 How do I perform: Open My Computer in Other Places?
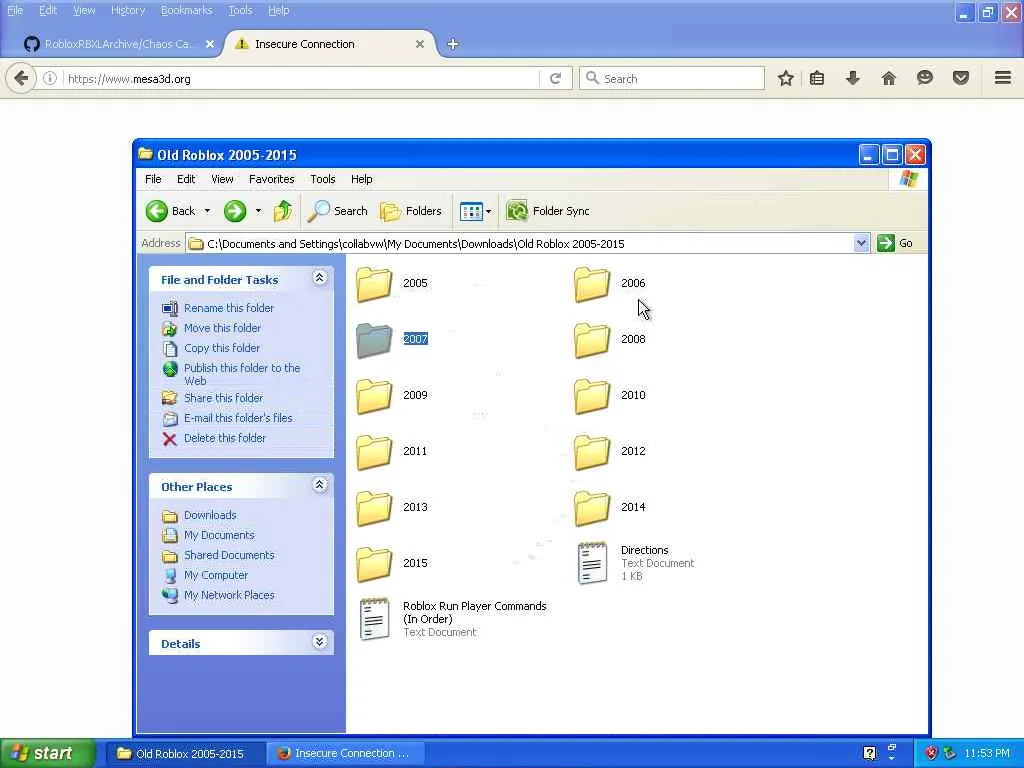pos(216,575)
